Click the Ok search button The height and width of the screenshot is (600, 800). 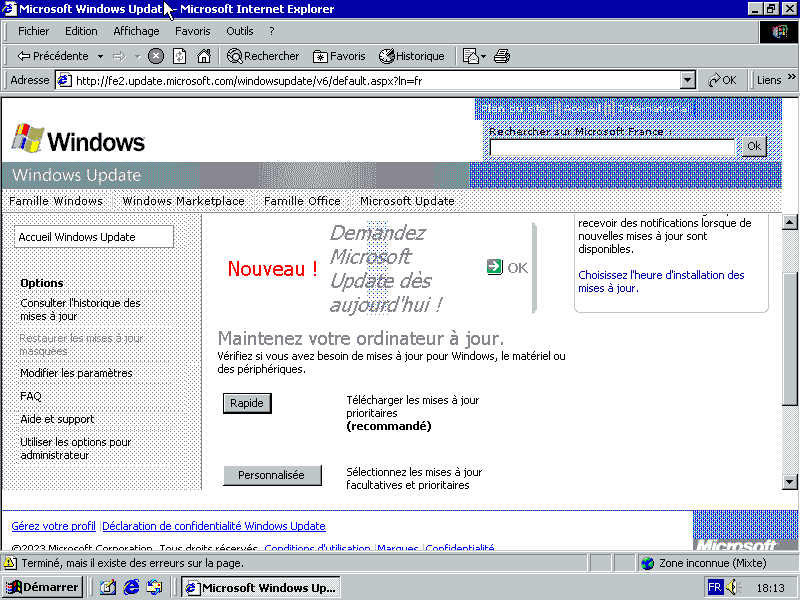point(754,146)
